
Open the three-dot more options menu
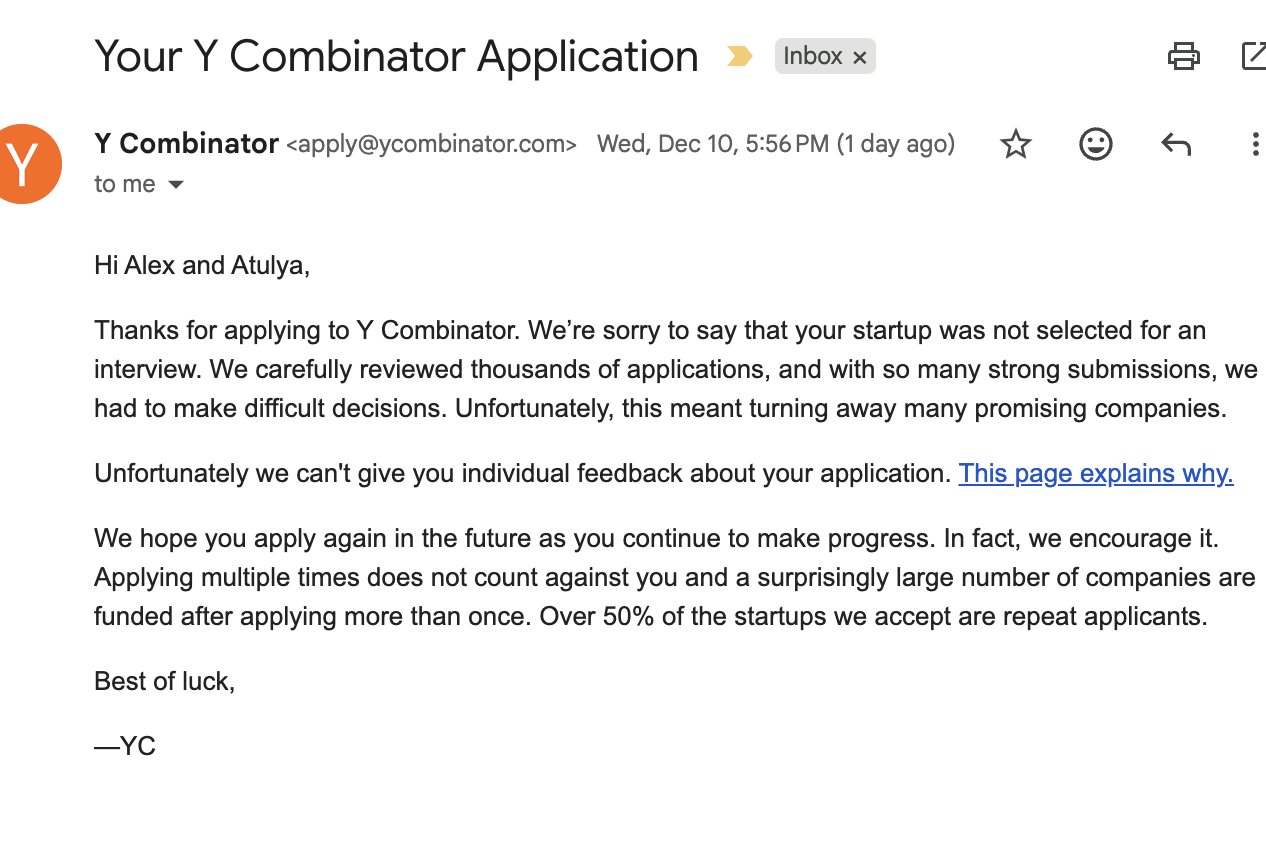tap(1254, 144)
